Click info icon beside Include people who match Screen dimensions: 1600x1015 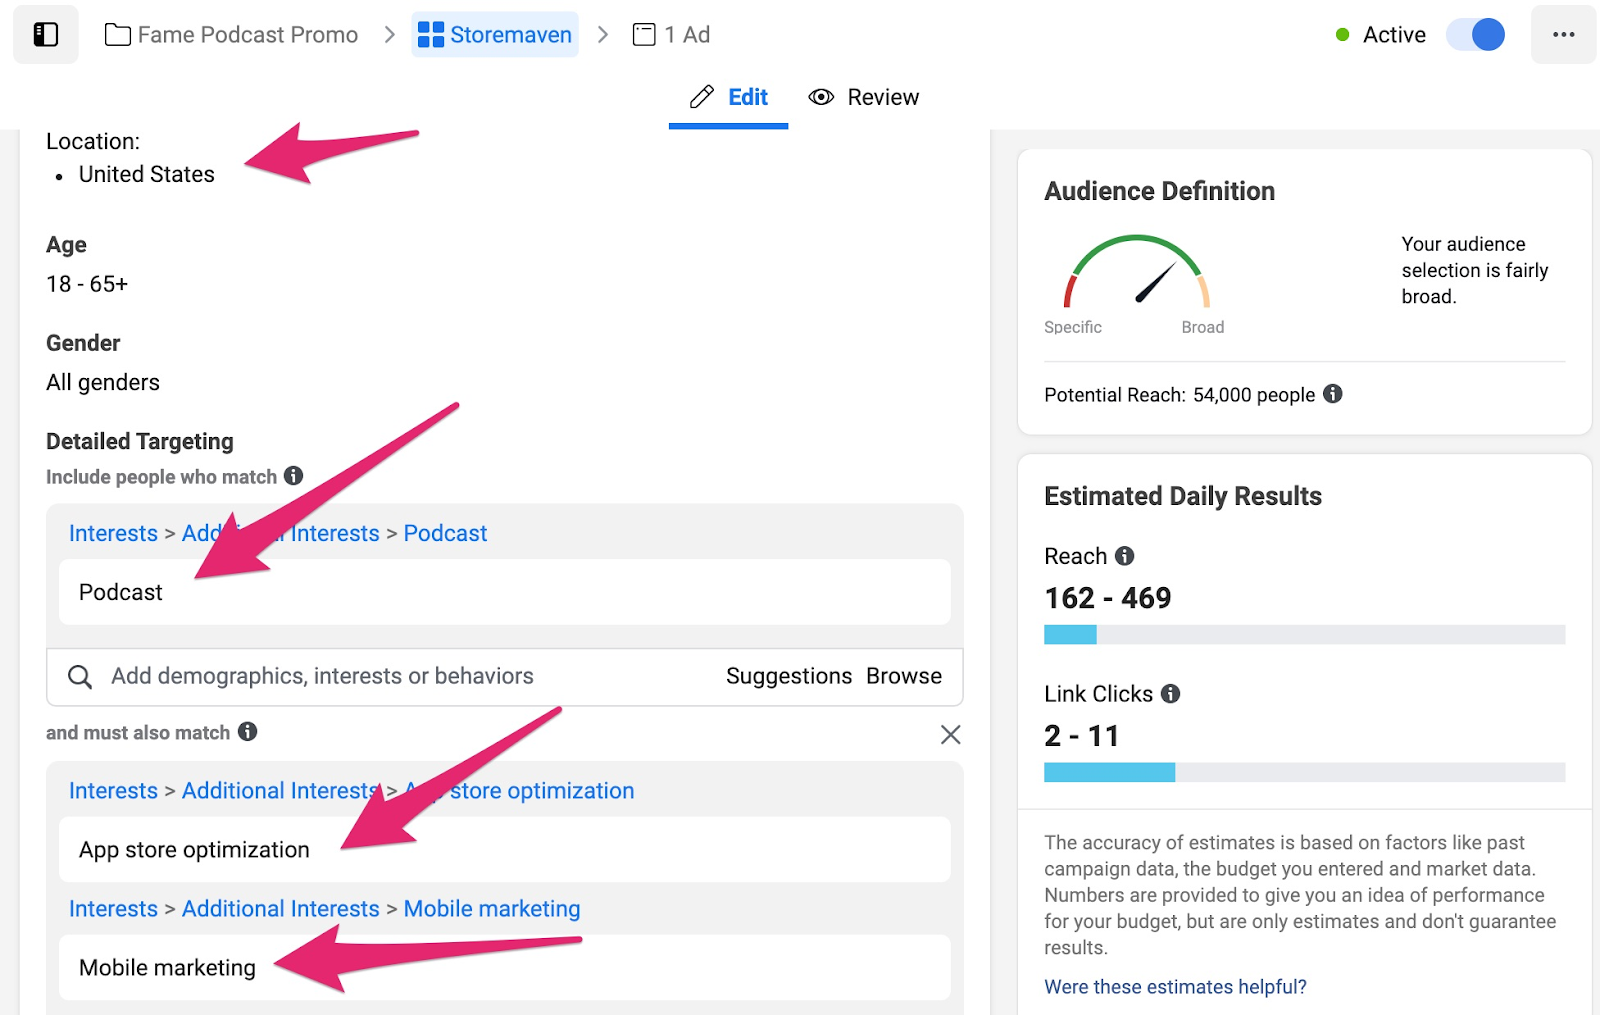[x=293, y=476]
